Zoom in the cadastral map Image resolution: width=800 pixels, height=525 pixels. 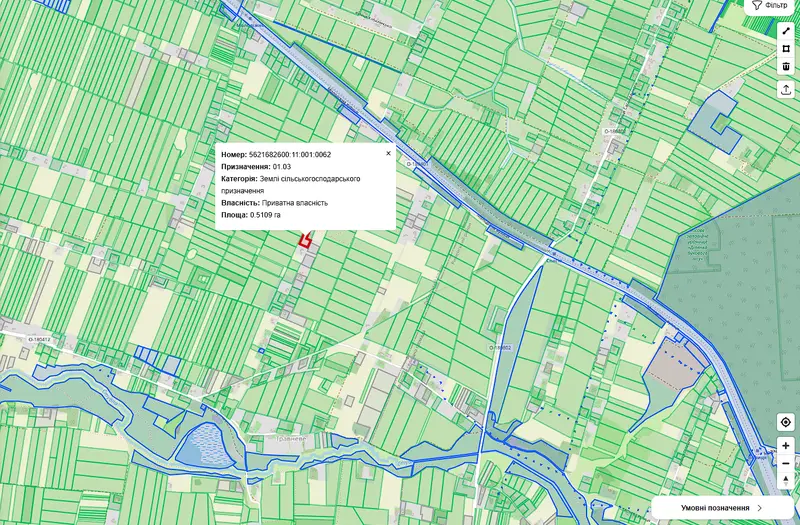coord(786,446)
